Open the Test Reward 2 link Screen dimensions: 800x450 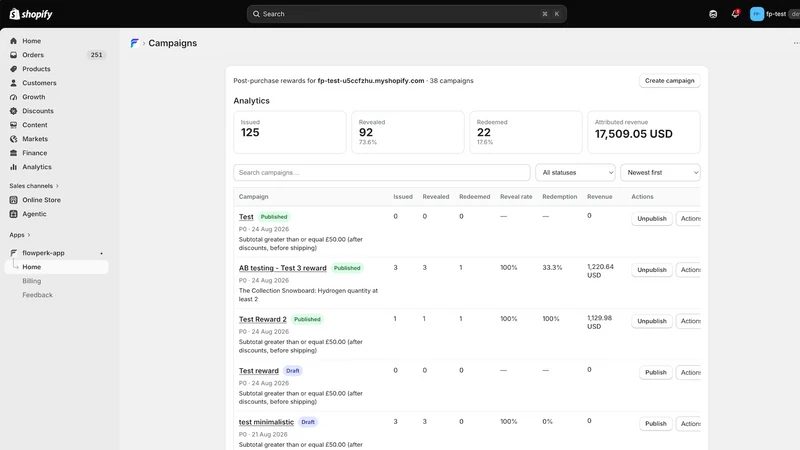pos(263,319)
